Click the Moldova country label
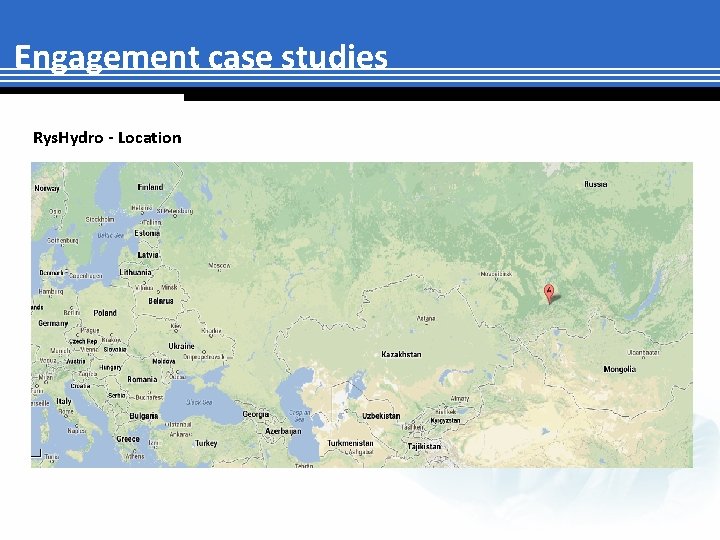Image resolution: width=720 pixels, height=540 pixels. coord(164,361)
